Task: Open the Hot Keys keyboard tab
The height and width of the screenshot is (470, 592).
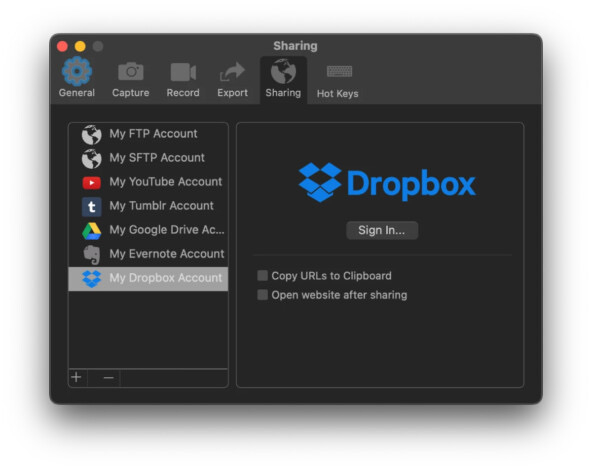Action: (x=338, y=79)
